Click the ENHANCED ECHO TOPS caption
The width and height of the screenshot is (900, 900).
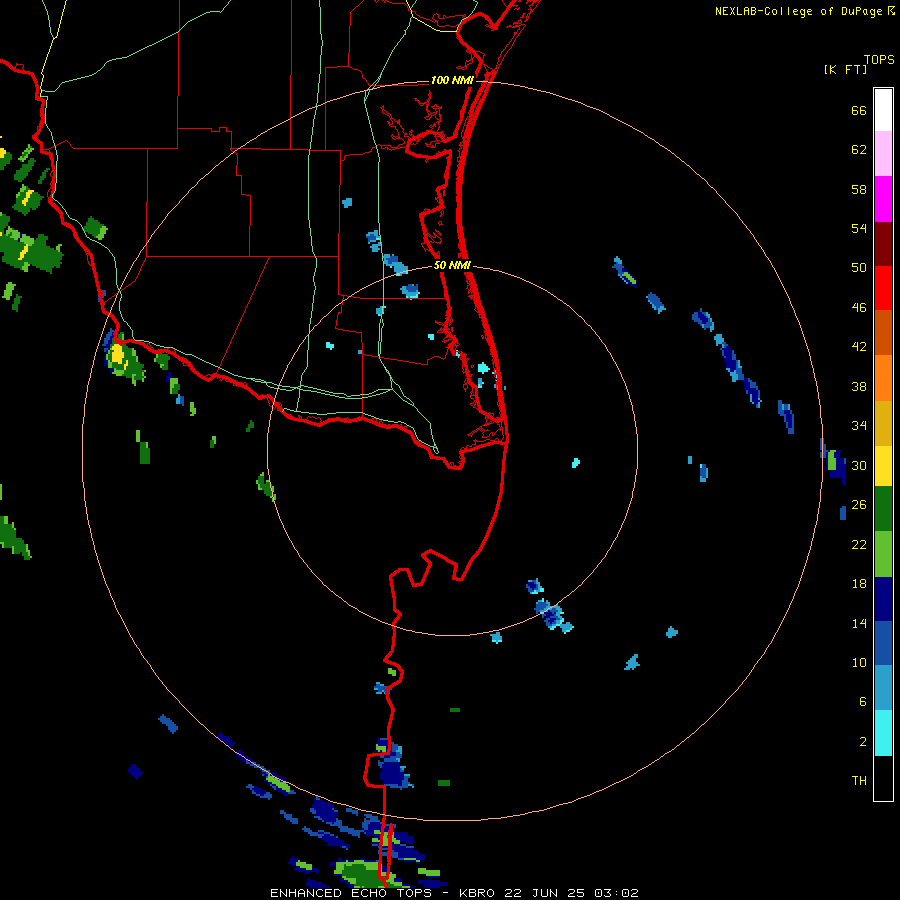coord(454,893)
